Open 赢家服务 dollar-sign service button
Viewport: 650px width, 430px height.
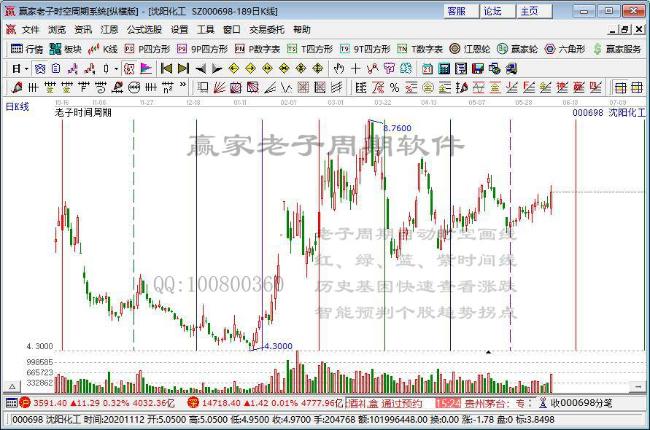[617, 49]
